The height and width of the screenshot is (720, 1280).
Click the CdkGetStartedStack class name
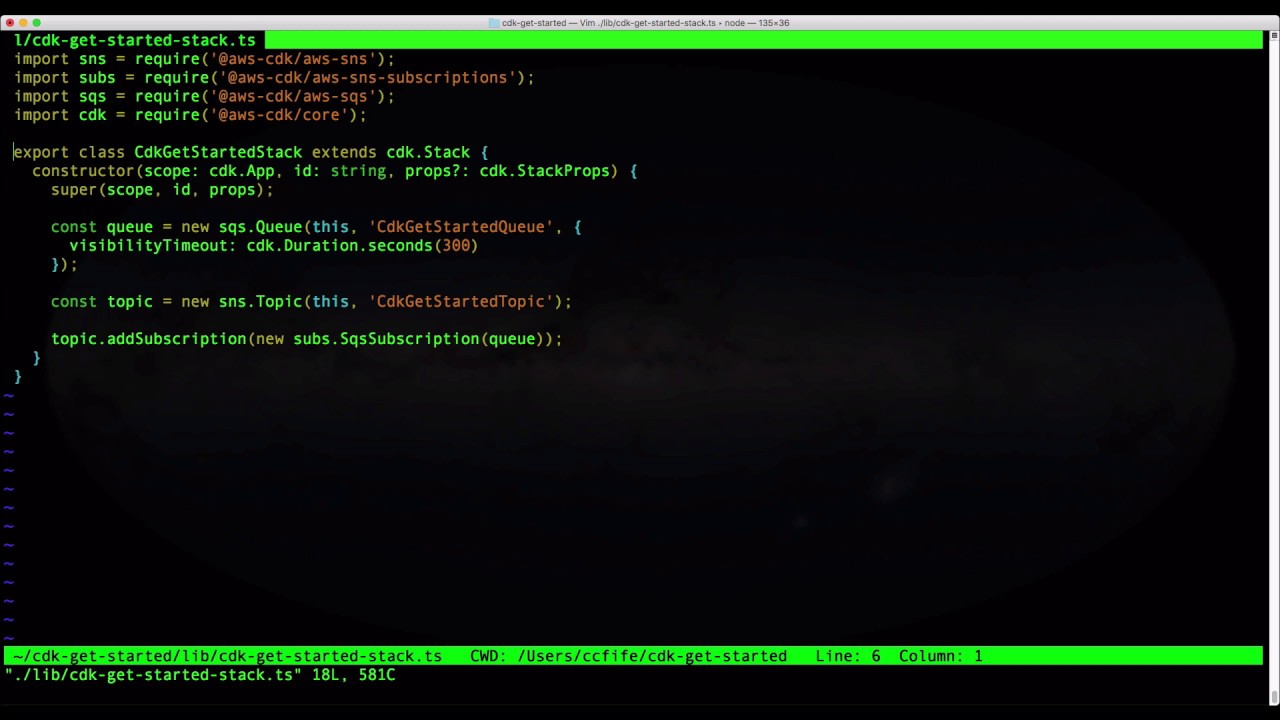(x=218, y=152)
